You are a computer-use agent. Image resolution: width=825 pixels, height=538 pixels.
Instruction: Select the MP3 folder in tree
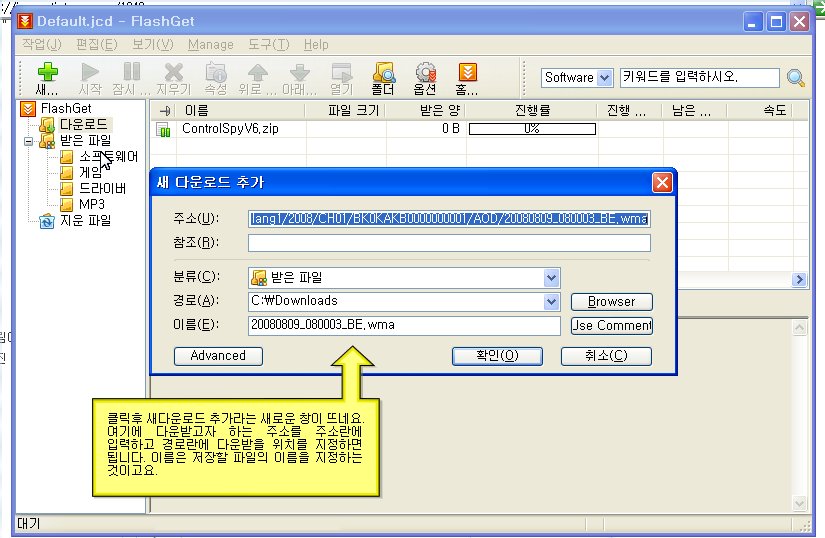pyautogui.click(x=91, y=204)
